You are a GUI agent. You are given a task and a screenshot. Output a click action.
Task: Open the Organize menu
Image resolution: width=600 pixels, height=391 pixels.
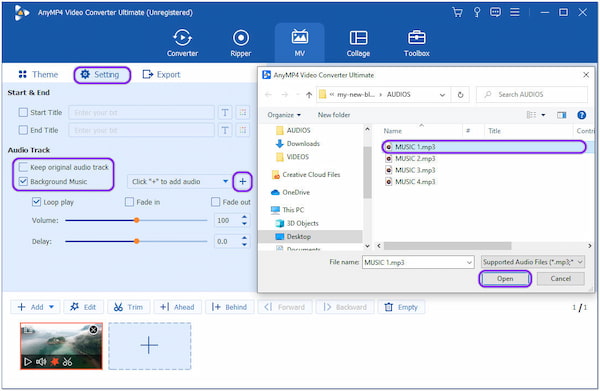click(284, 115)
